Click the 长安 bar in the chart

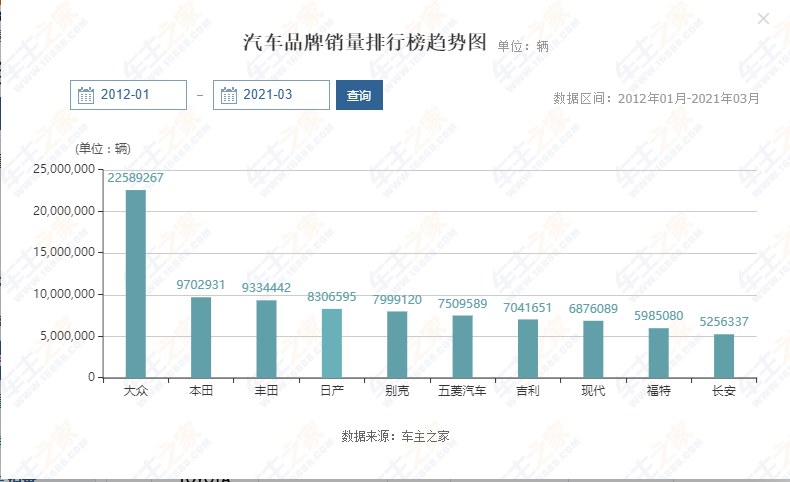(x=724, y=356)
